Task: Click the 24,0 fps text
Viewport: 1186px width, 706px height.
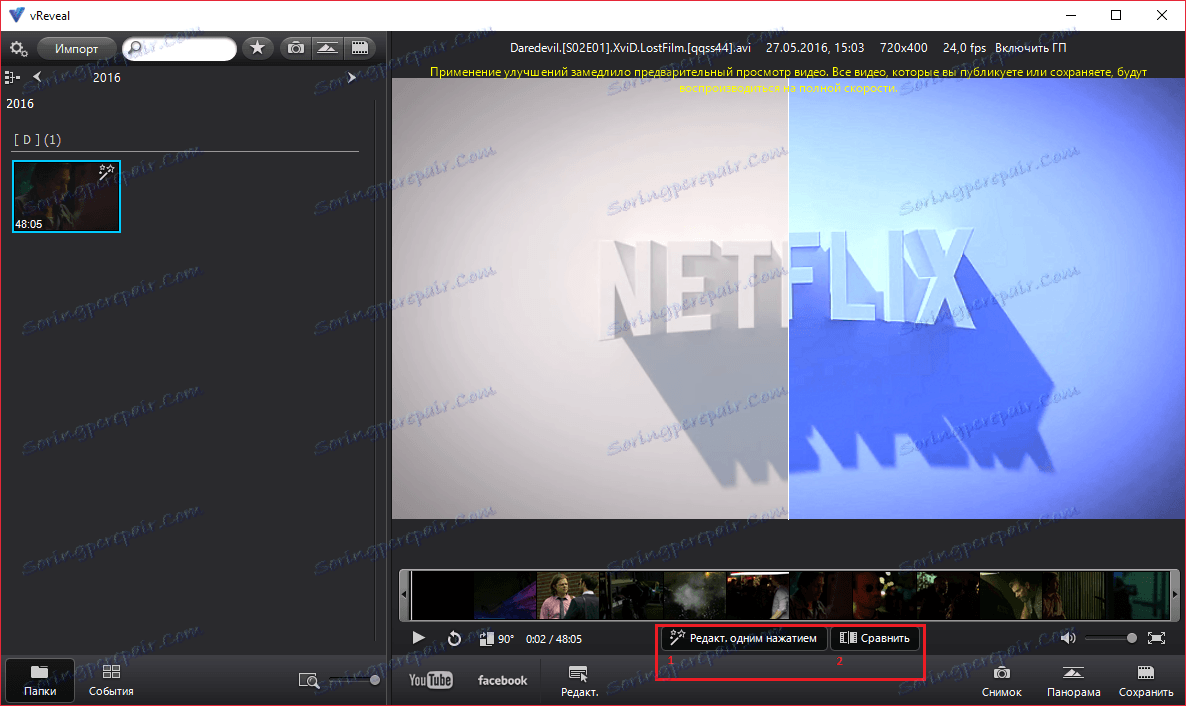Action: click(964, 48)
